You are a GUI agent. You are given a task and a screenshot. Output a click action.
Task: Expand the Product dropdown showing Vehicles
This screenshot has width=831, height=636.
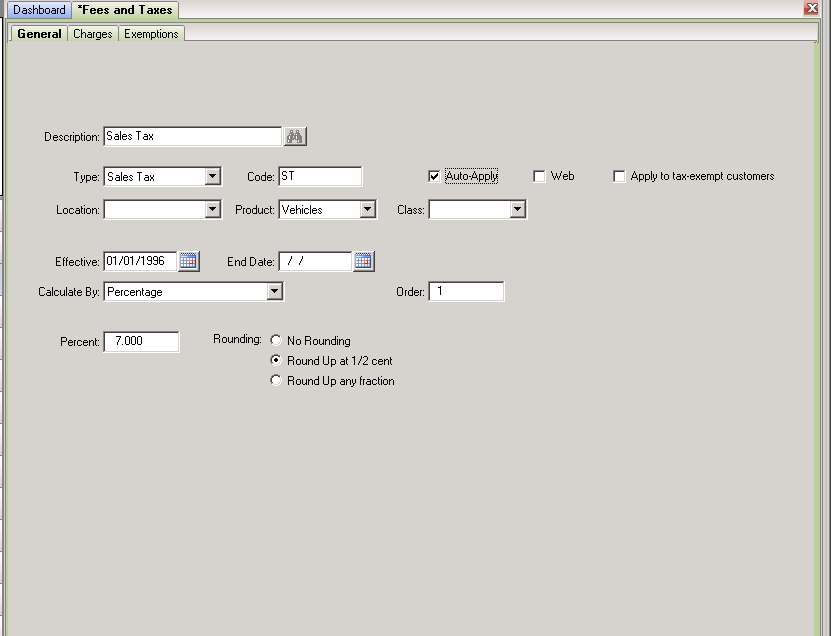[x=368, y=209]
